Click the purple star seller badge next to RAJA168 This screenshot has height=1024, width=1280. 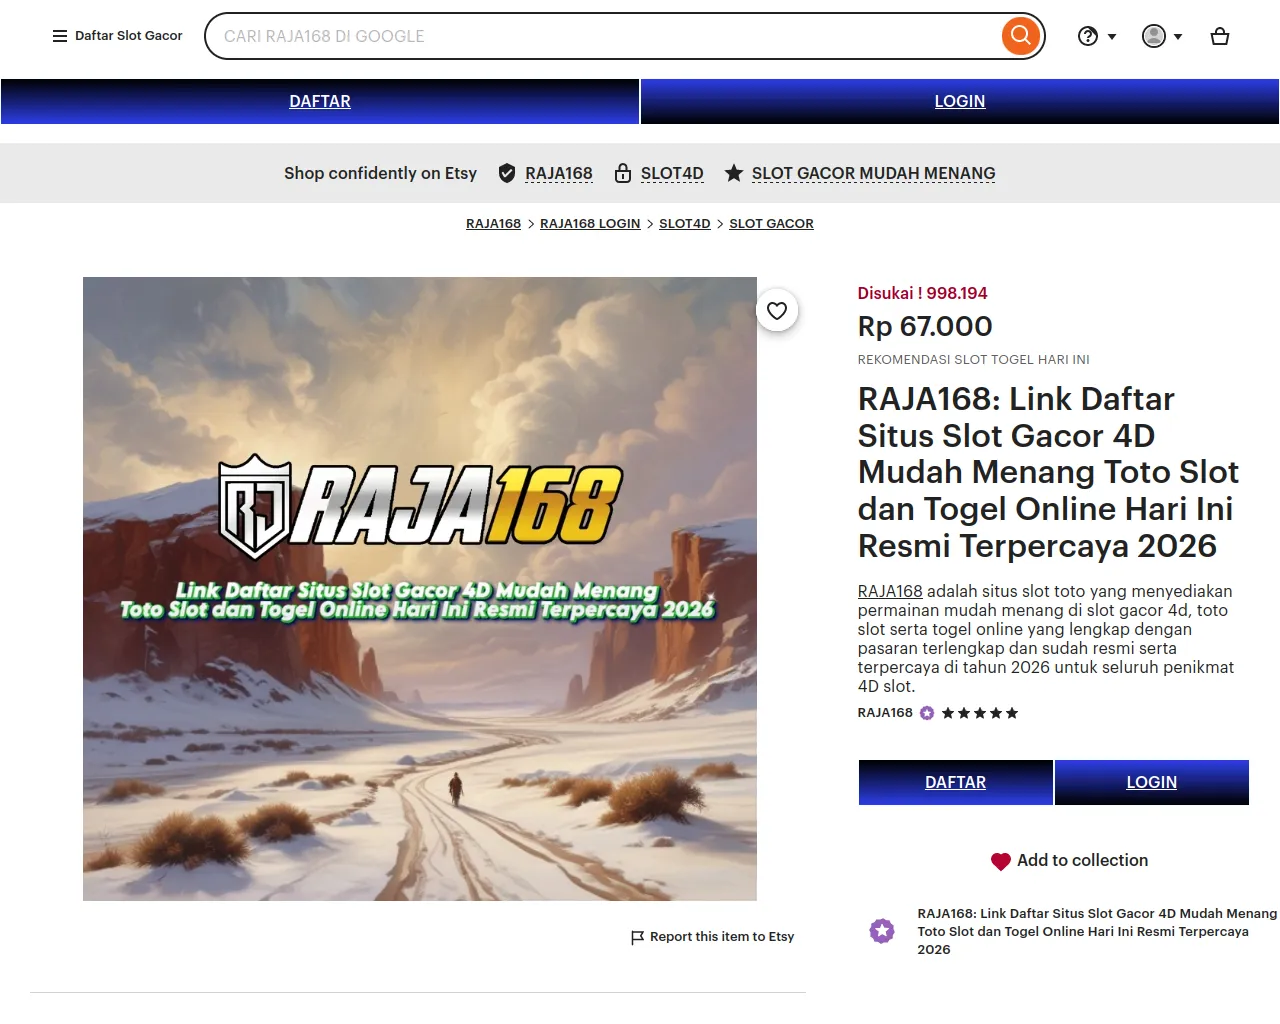(x=927, y=713)
